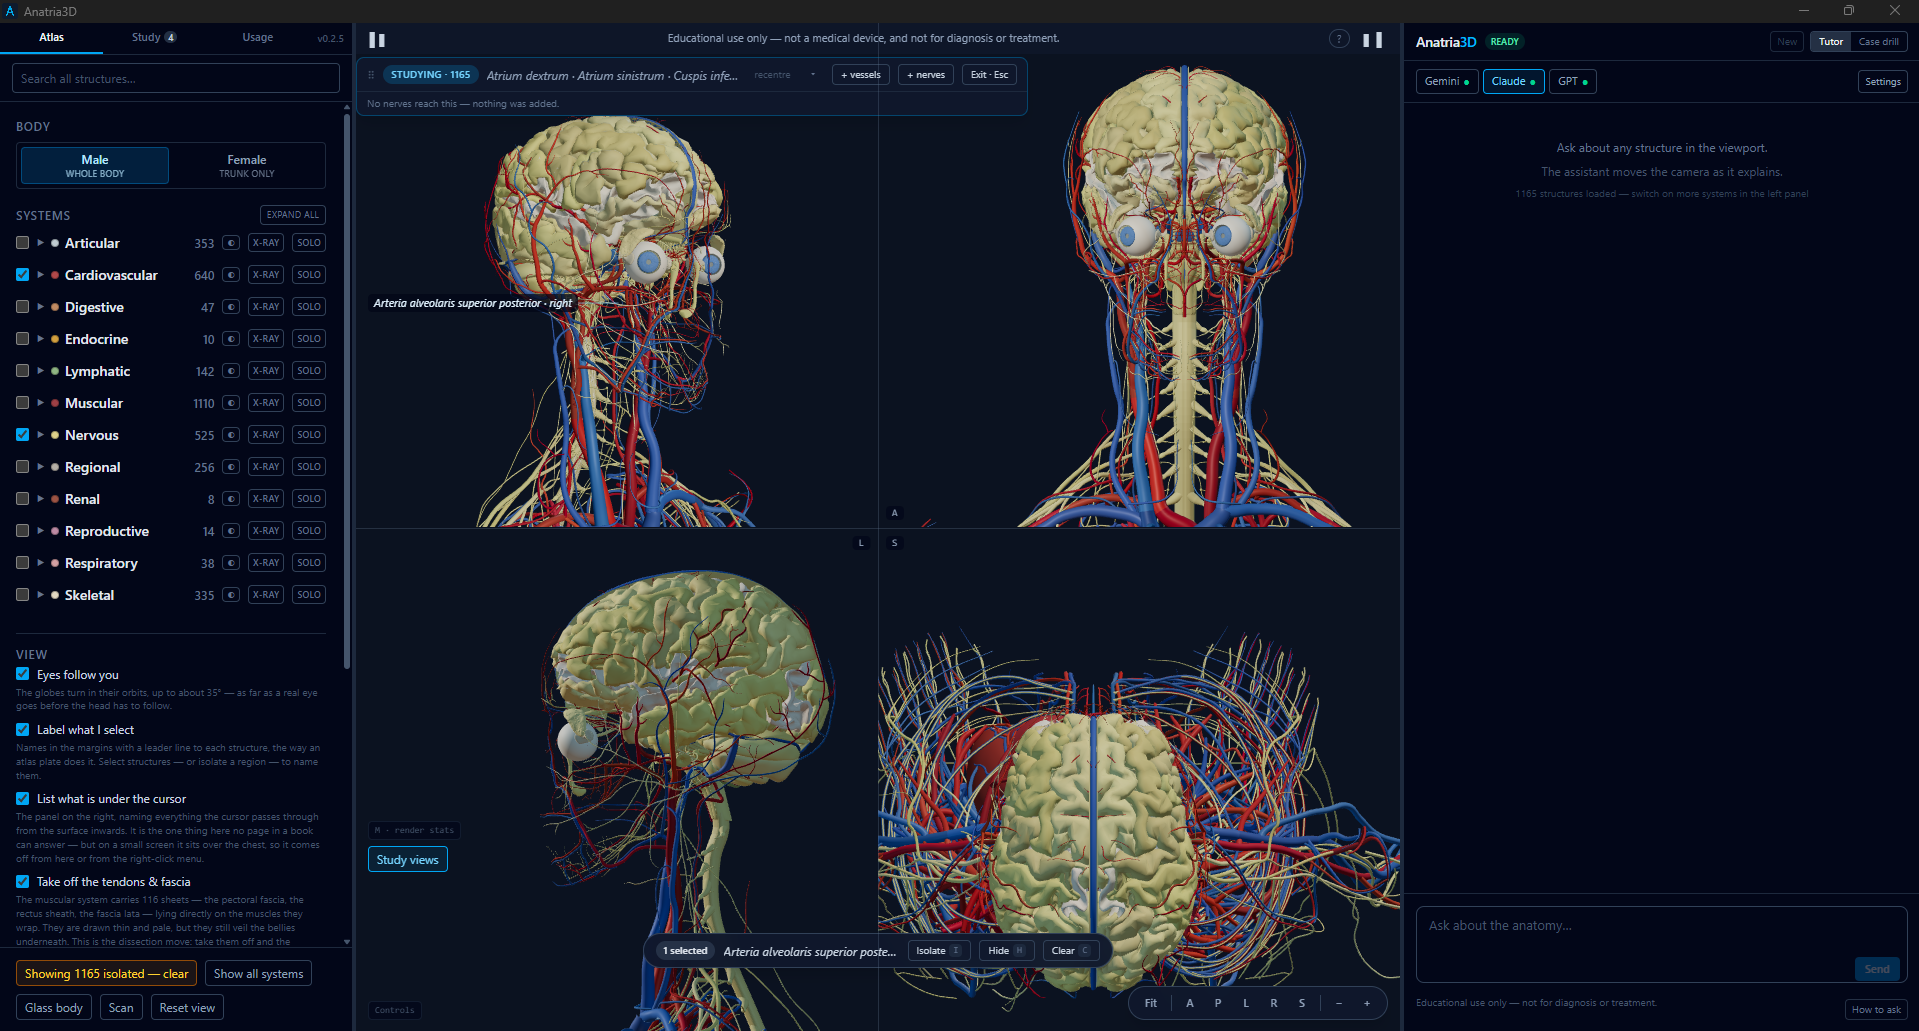The height and width of the screenshot is (1031, 1919).
Task: Click the Lymphatic row opacity icon
Action: pyautogui.click(x=231, y=371)
